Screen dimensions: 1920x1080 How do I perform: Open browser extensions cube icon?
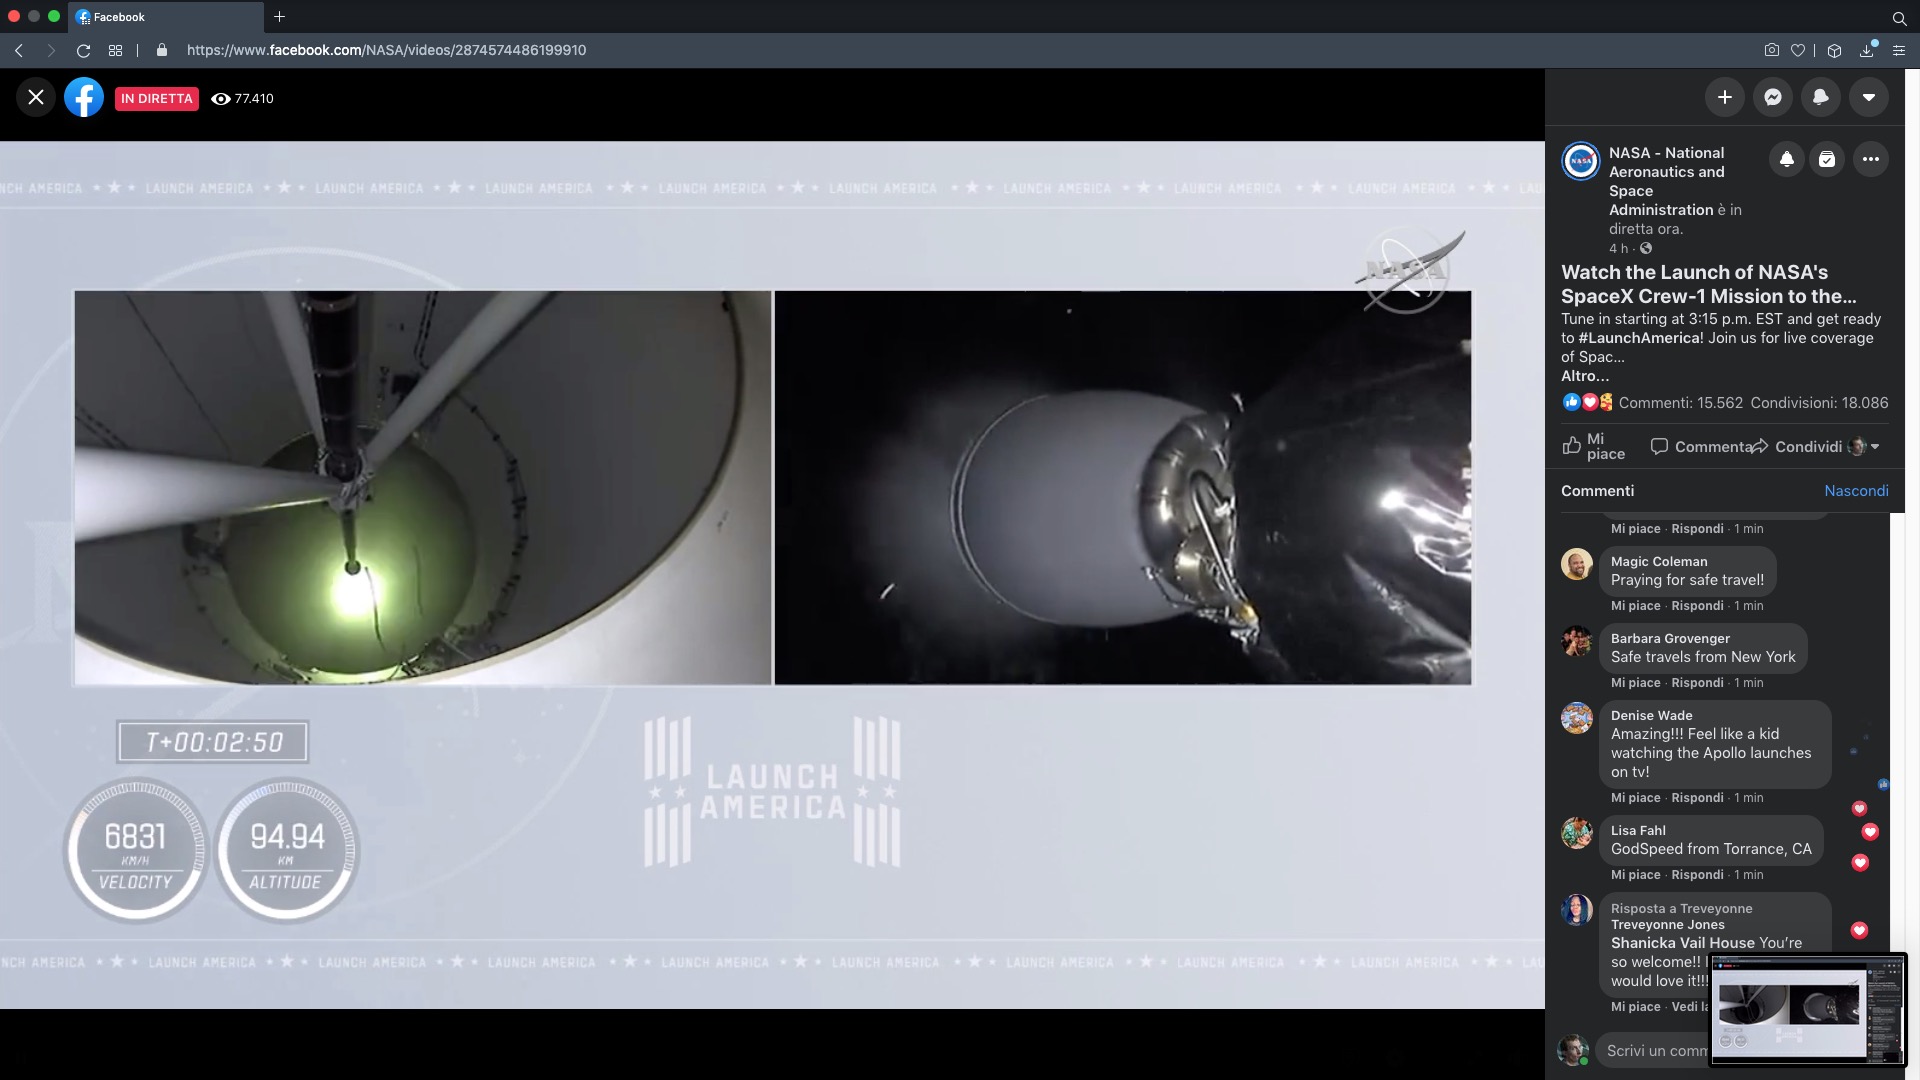tap(1834, 50)
